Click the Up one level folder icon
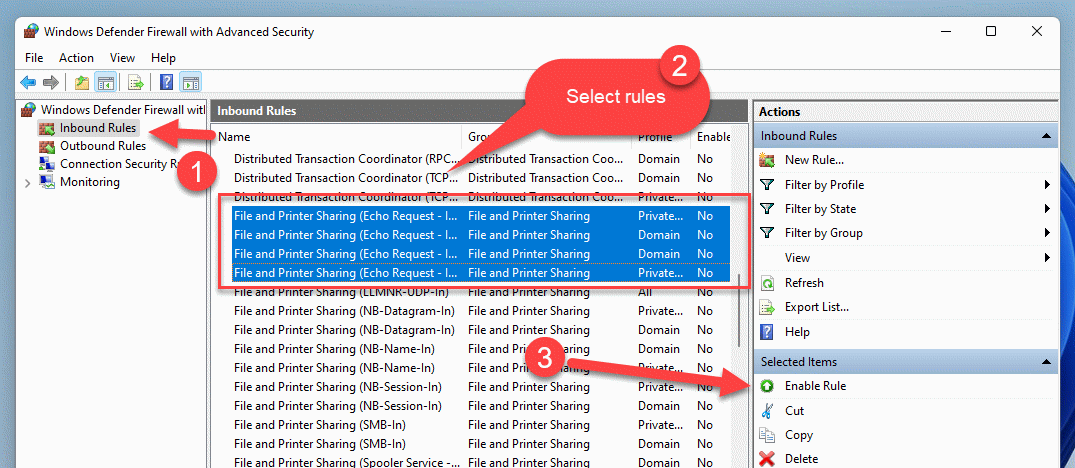The height and width of the screenshot is (468, 1075). click(x=82, y=83)
